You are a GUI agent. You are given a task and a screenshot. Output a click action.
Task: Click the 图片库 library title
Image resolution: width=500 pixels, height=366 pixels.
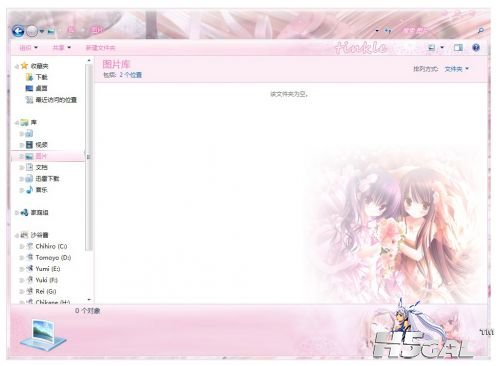[x=116, y=64]
